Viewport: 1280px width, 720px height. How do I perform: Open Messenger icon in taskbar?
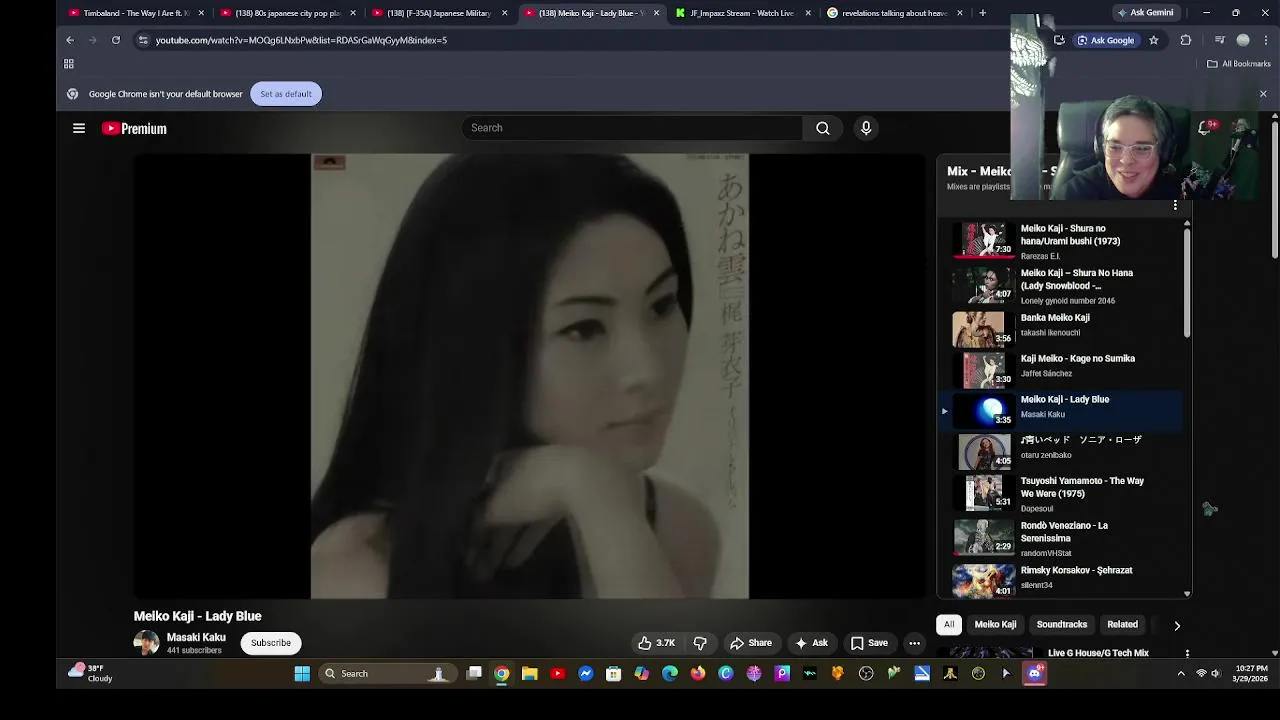586,673
